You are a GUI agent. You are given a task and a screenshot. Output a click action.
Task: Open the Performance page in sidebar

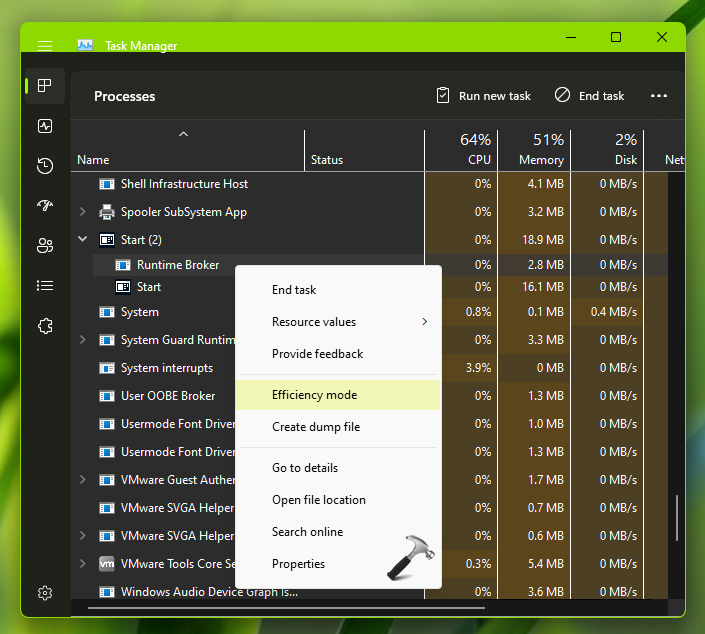(45, 126)
